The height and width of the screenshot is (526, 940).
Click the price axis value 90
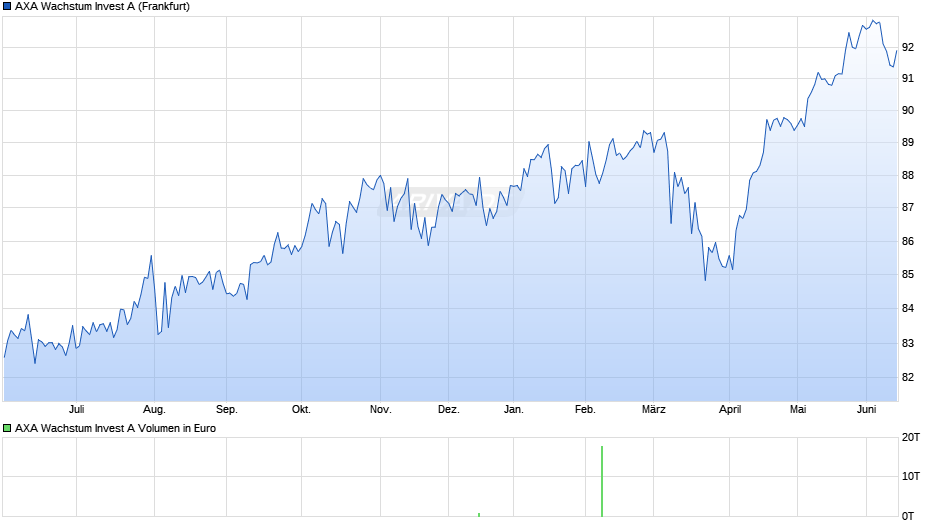(x=908, y=110)
